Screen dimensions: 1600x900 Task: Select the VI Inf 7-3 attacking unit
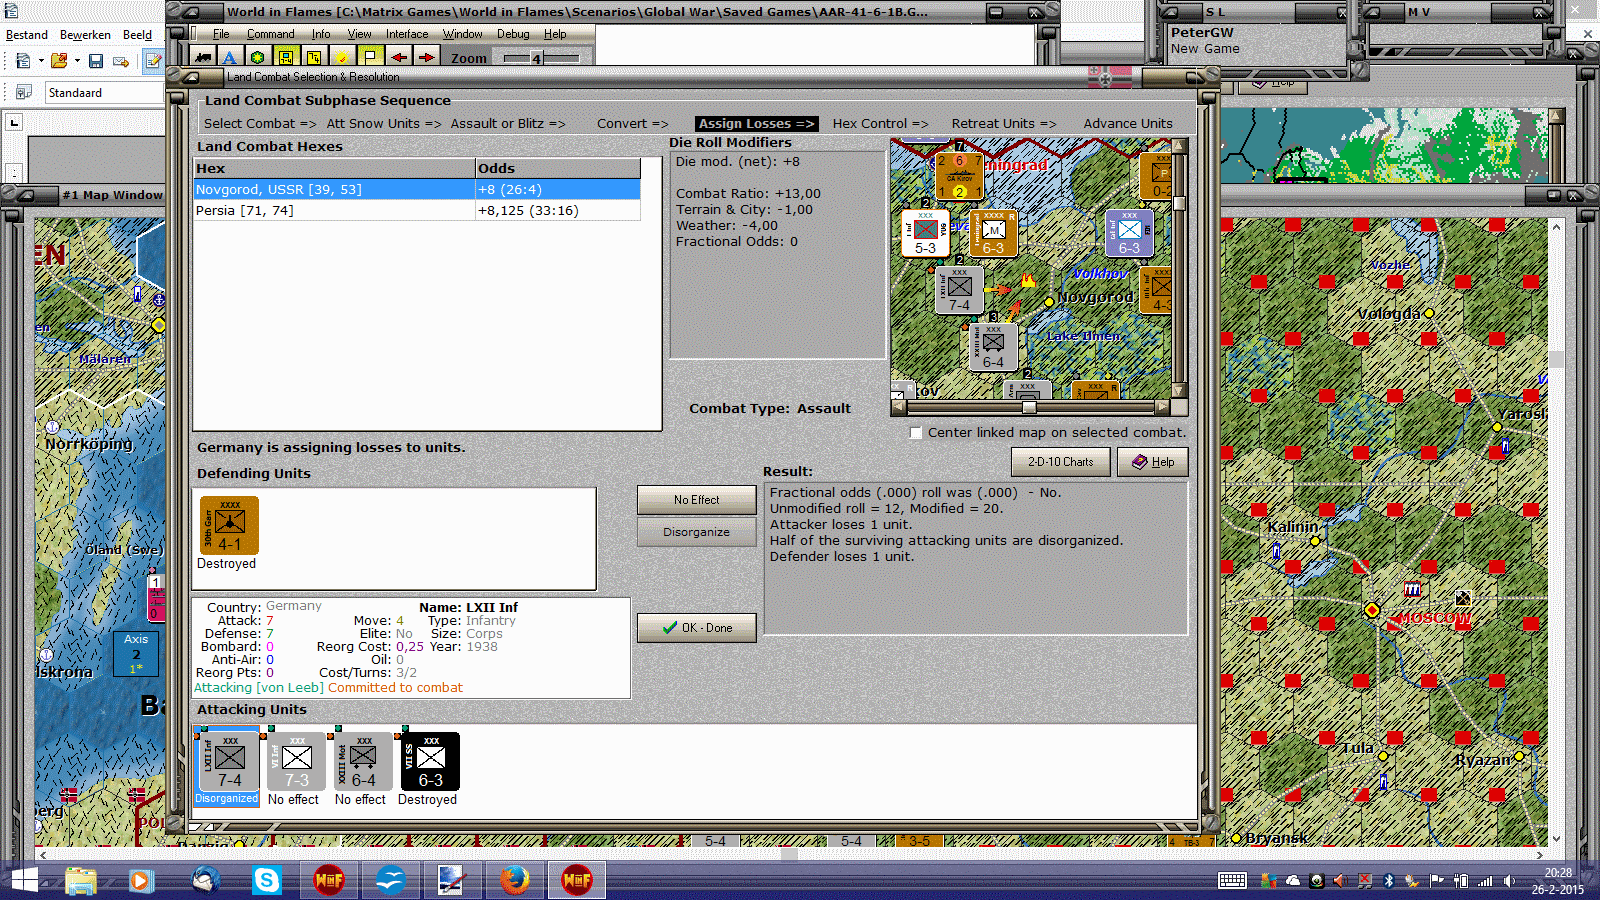pyautogui.click(x=296, y=762)
